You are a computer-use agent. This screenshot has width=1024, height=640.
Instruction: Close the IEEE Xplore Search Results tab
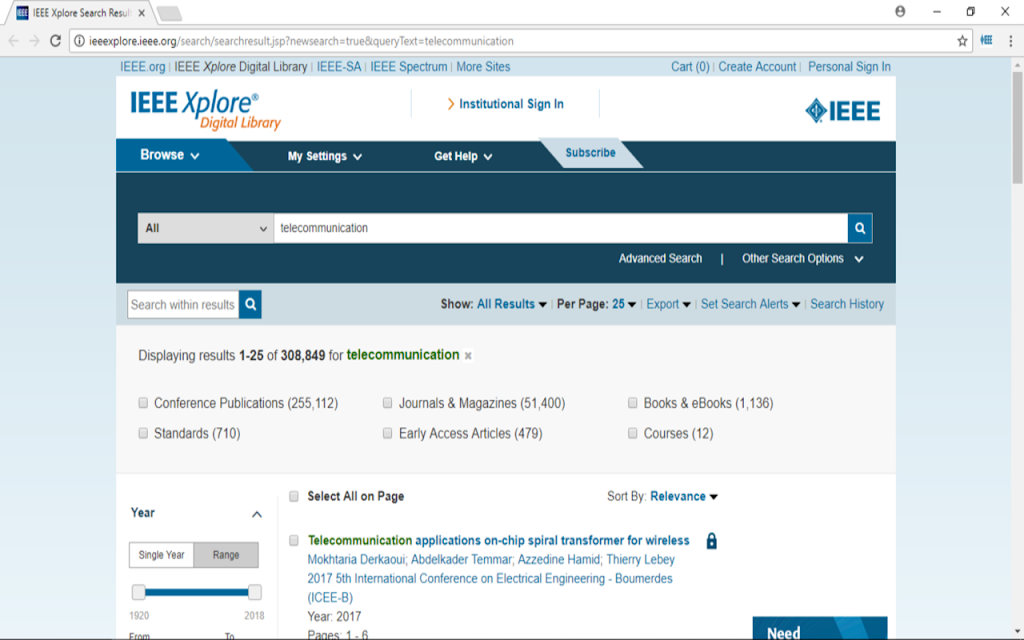142,13
